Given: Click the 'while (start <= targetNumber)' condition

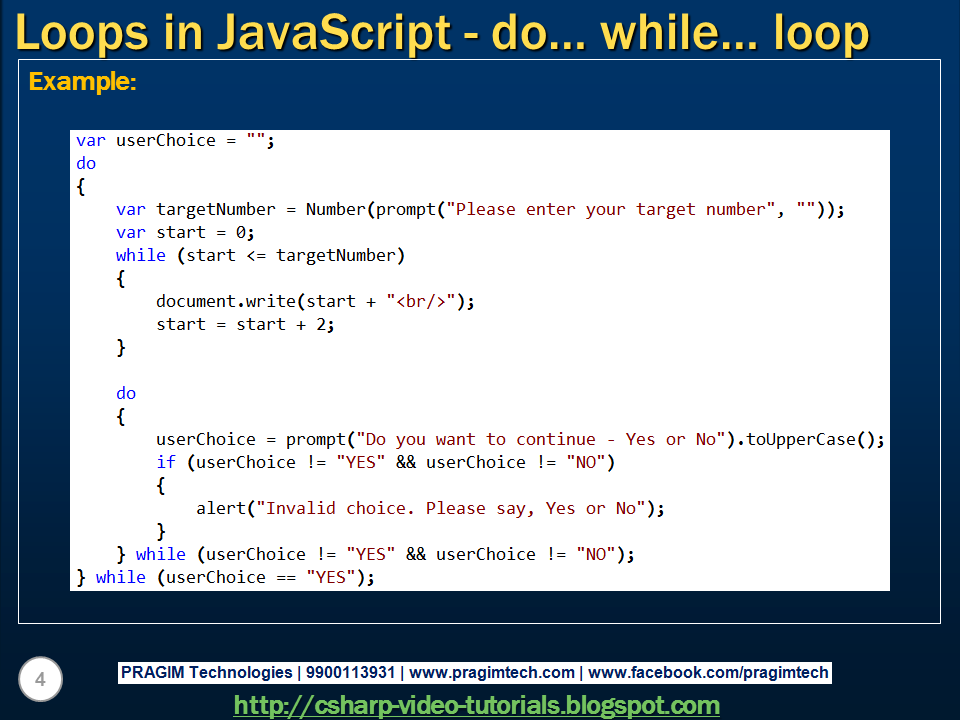Looking at the screenshot, I should coord(230,255).
